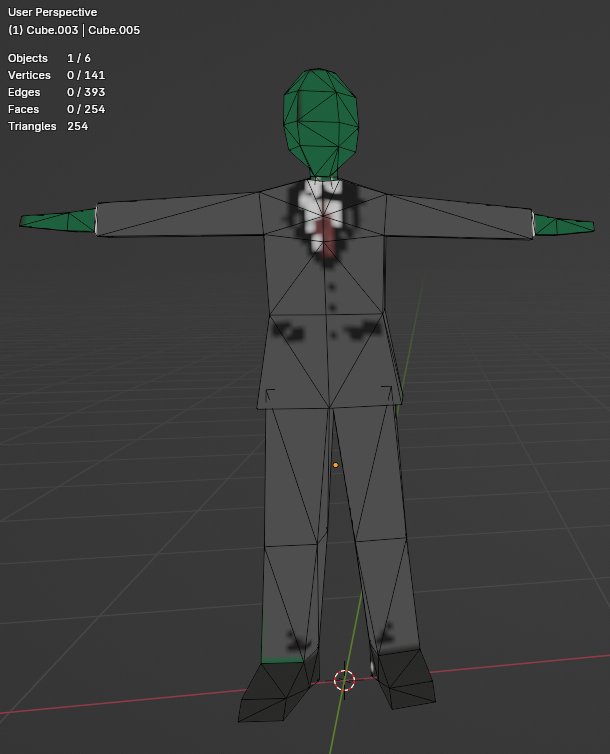Screen dimensions: 610x754
Task: Click the 'User Perspective' view label
Action: click(52, 12)
